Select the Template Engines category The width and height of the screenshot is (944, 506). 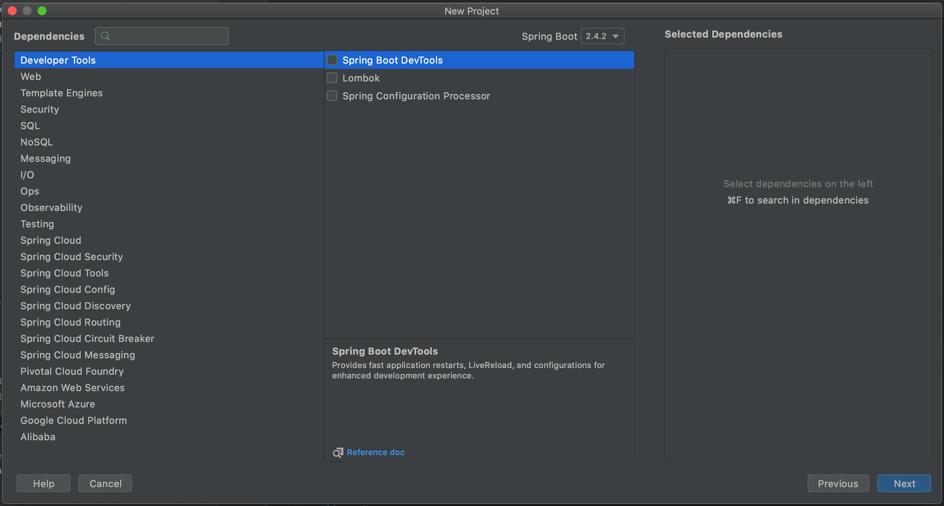(62, 93)
